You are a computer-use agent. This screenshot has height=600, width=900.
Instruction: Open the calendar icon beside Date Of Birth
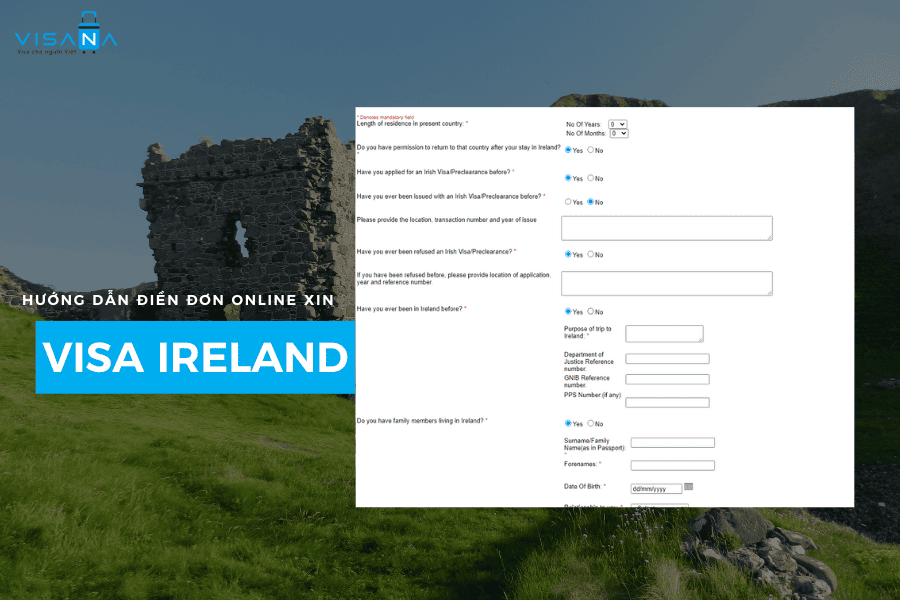pyautogui.click(x=688, y=487)
